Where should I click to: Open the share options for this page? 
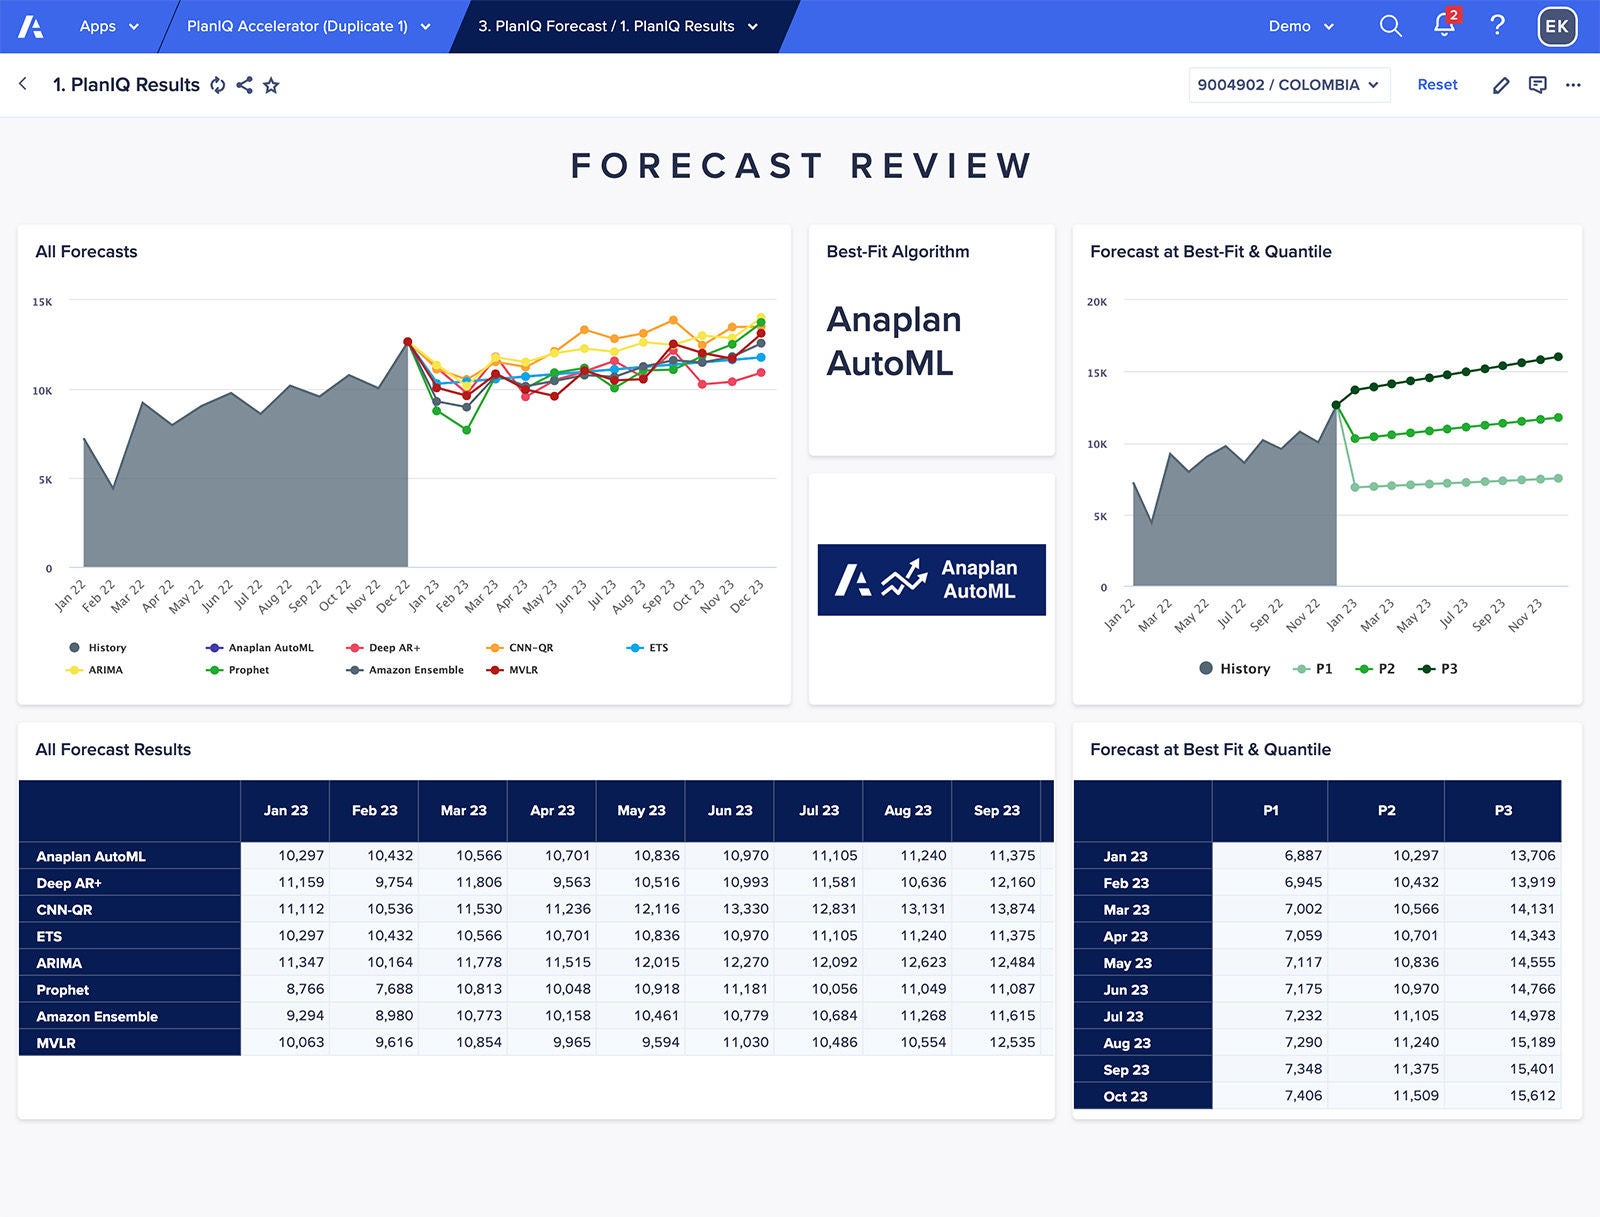point(244,85)
